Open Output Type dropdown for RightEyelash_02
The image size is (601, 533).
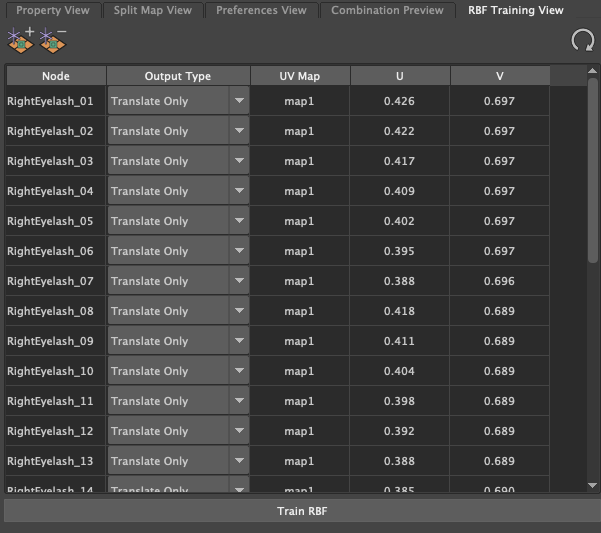pos(178,131)
